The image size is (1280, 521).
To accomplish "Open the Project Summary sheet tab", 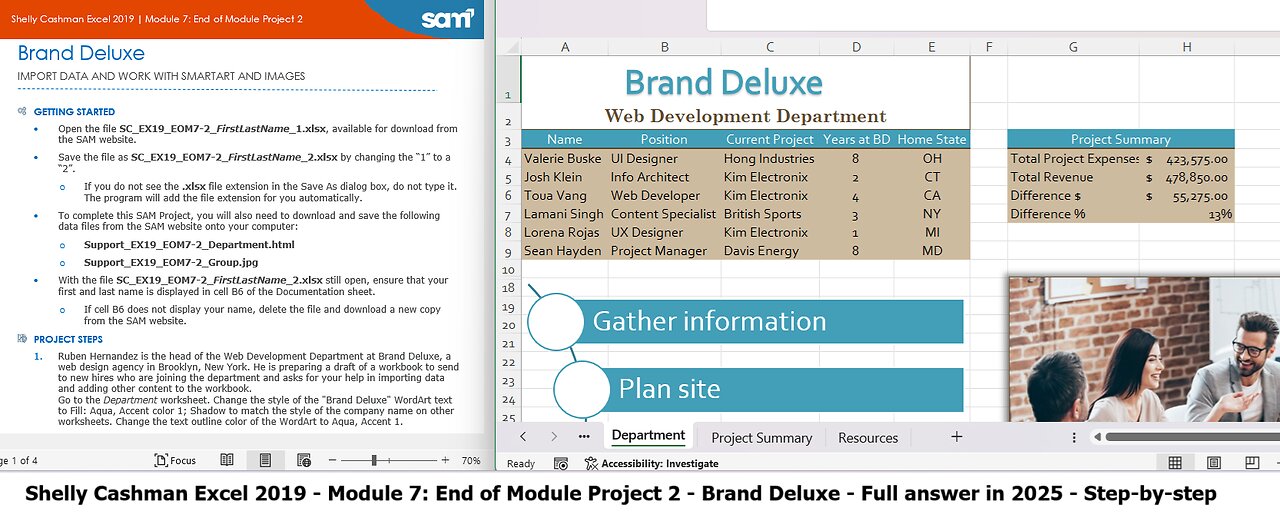I will pyautogui.click(x=761, y=437).
